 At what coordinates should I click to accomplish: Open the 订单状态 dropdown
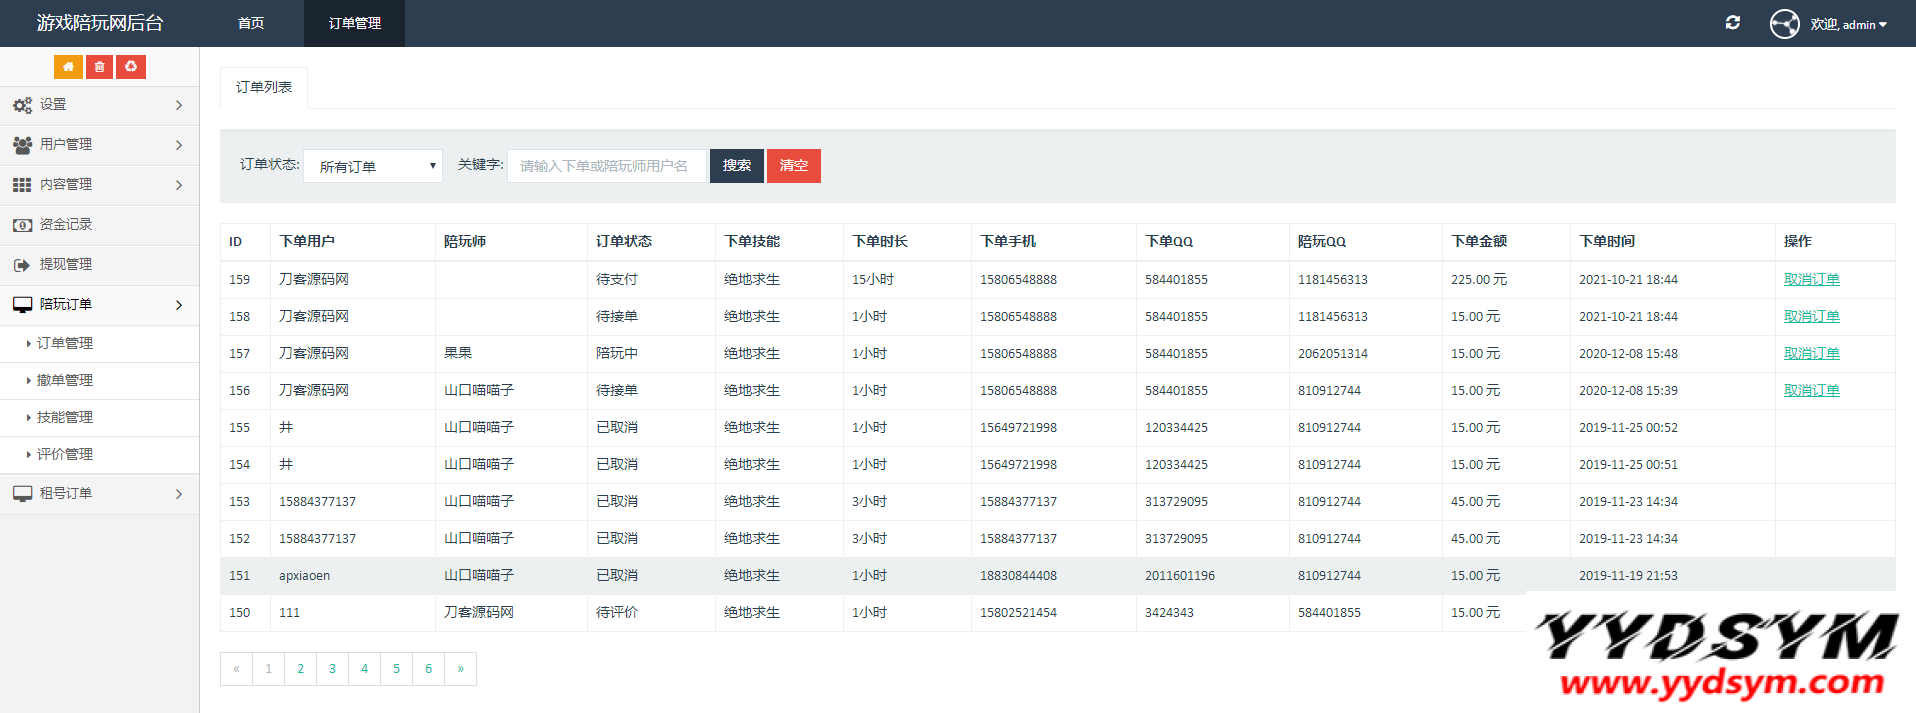pos(373,166)
